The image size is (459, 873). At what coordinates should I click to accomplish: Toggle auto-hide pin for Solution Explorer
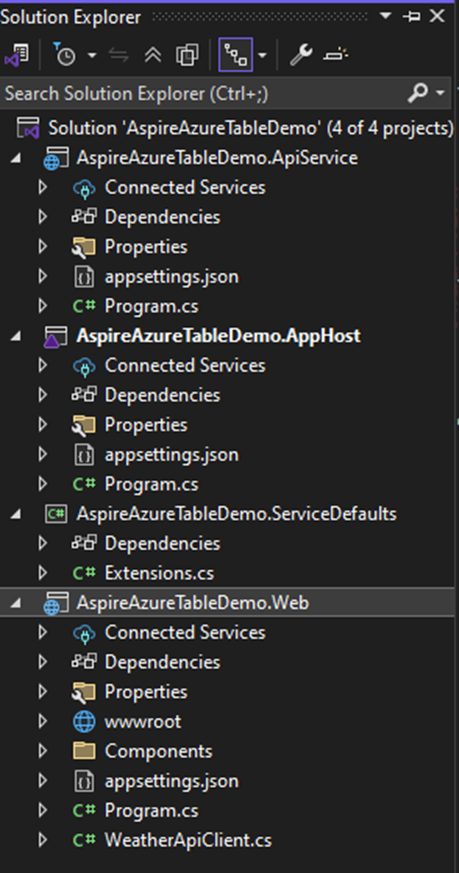point(412,17)
